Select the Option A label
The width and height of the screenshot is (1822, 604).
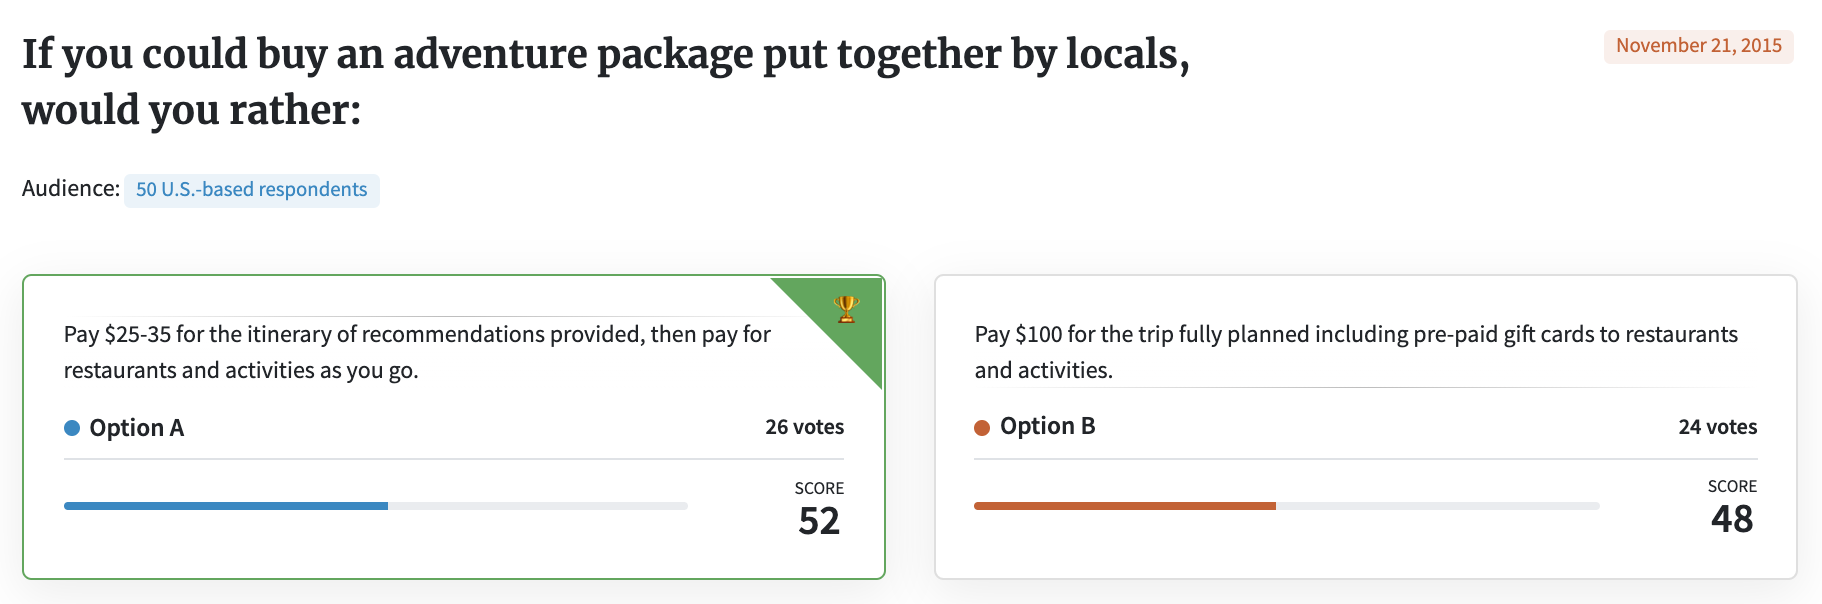click(137, 428)
